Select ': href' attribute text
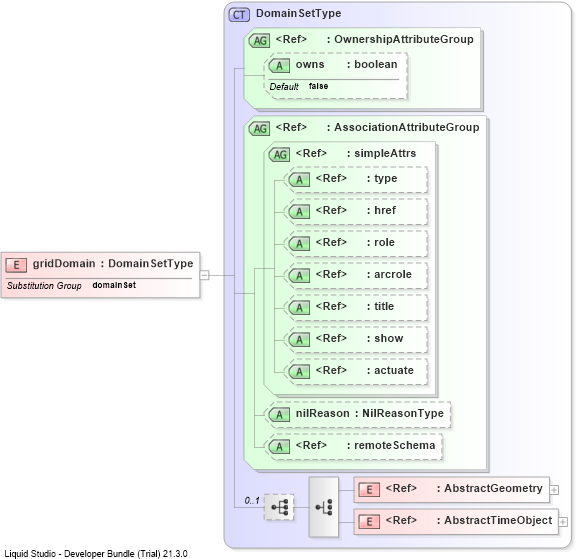 tap(381, 210)
